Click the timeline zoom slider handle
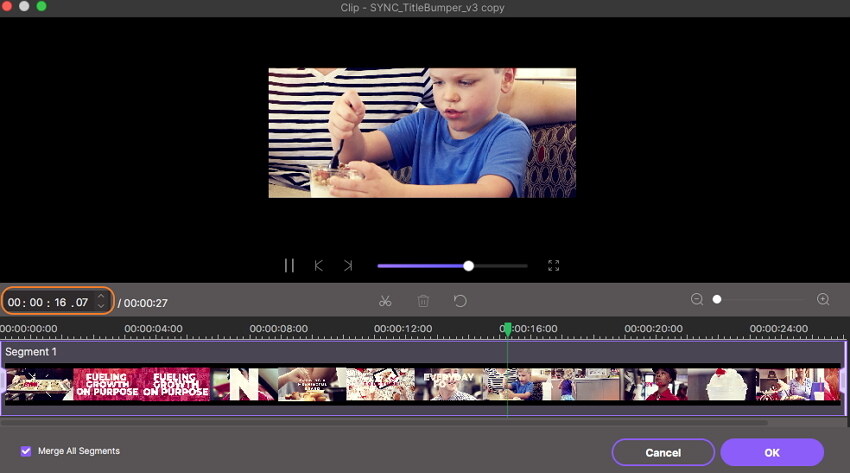The width and height of the screenshot is (850, 473). 717,300
